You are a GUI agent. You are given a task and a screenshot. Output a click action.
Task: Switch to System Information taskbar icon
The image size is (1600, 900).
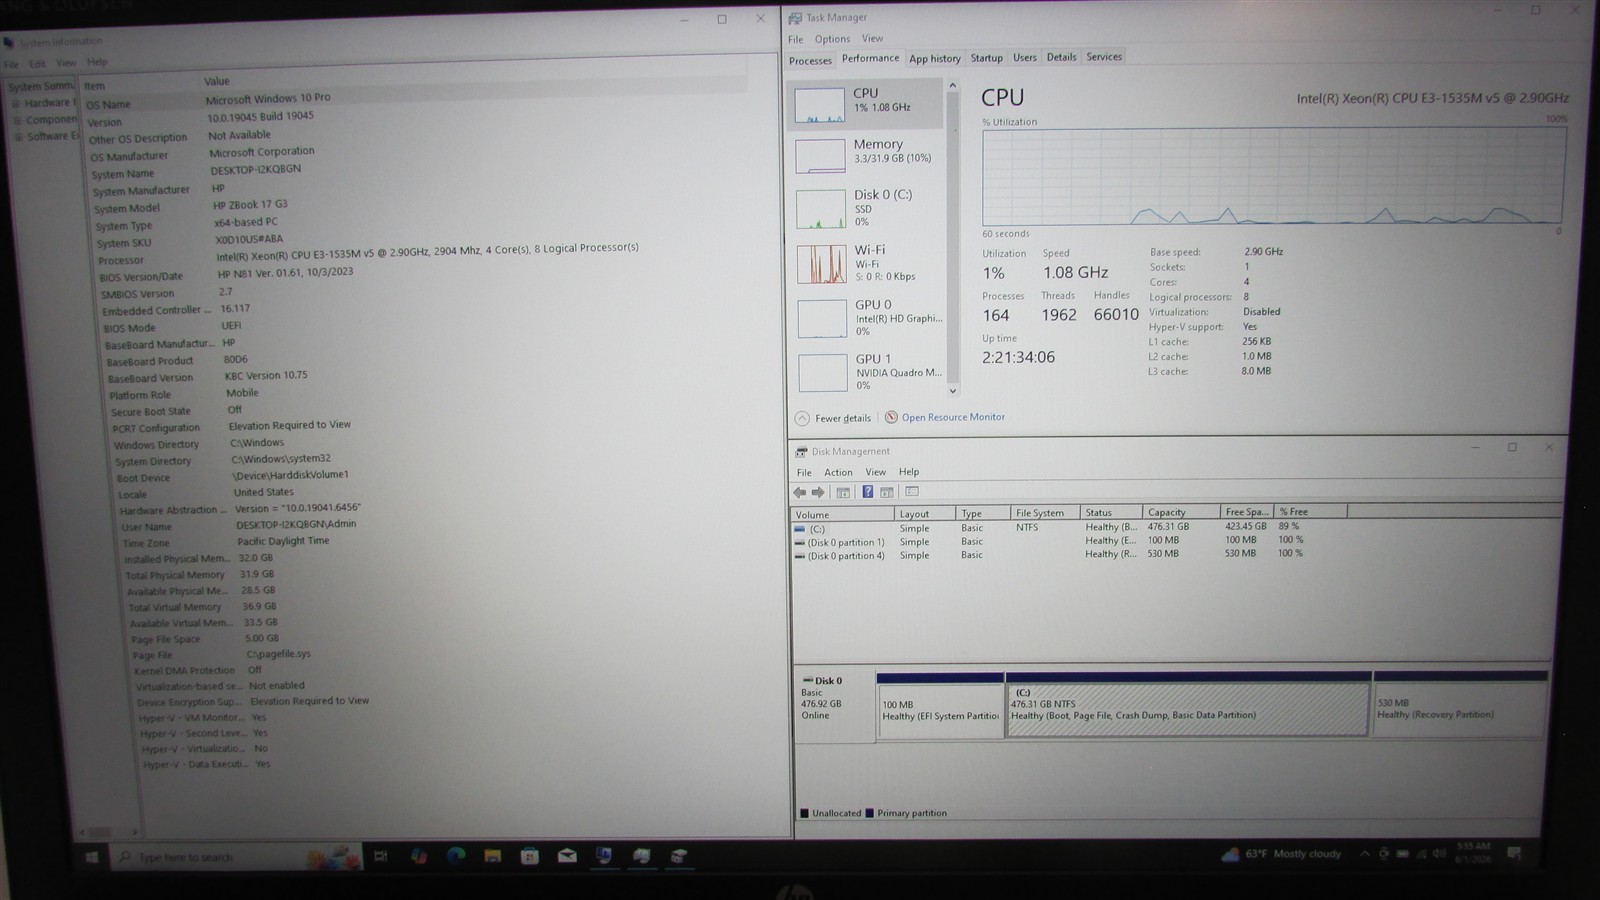(x=604, y=856)
